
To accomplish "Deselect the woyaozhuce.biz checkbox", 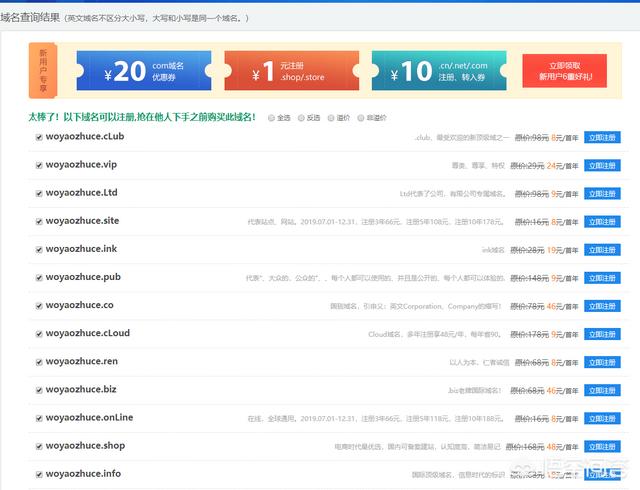I will pyautogui.click(x=38, y=391).
